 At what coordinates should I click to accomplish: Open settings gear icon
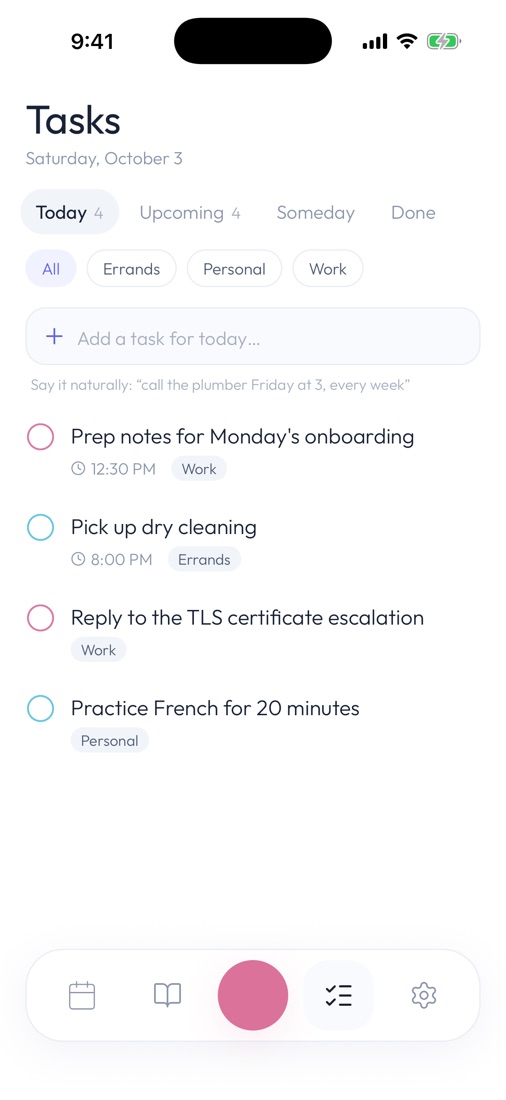pyautogui.click(x=424, y=995)
